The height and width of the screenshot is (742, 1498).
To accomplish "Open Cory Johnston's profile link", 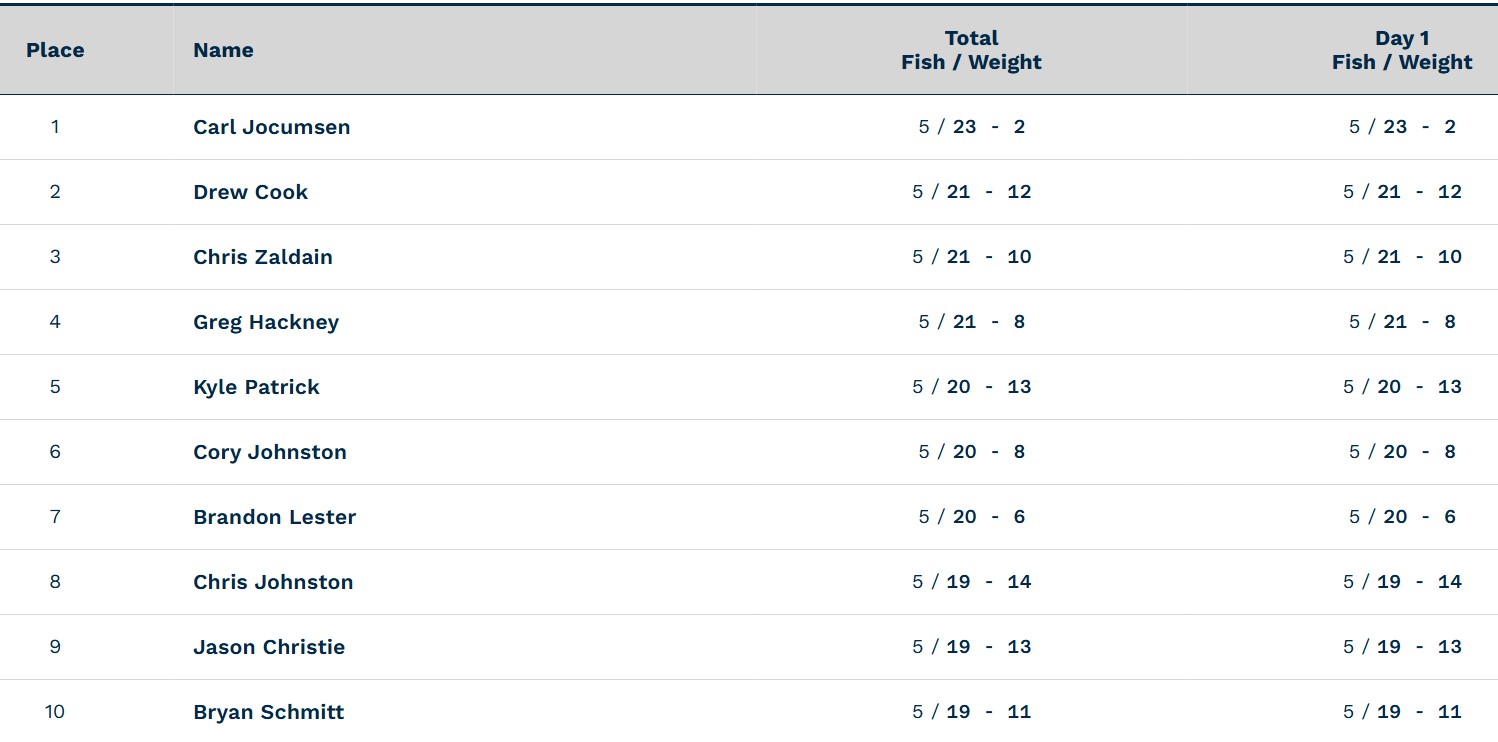I will tap(270, 452).
